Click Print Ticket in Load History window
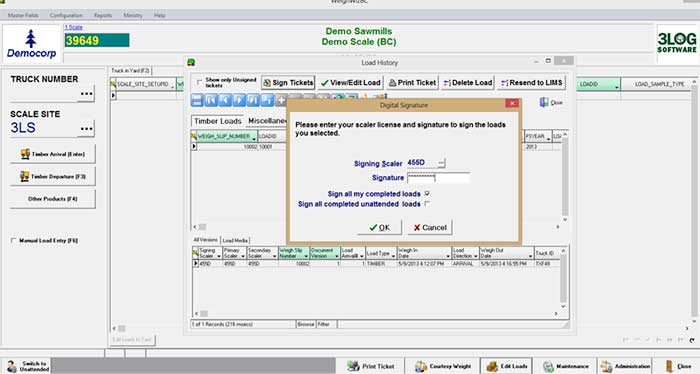Screen dimensions: 700x374 pyautogui.click(x=412, y=83)
